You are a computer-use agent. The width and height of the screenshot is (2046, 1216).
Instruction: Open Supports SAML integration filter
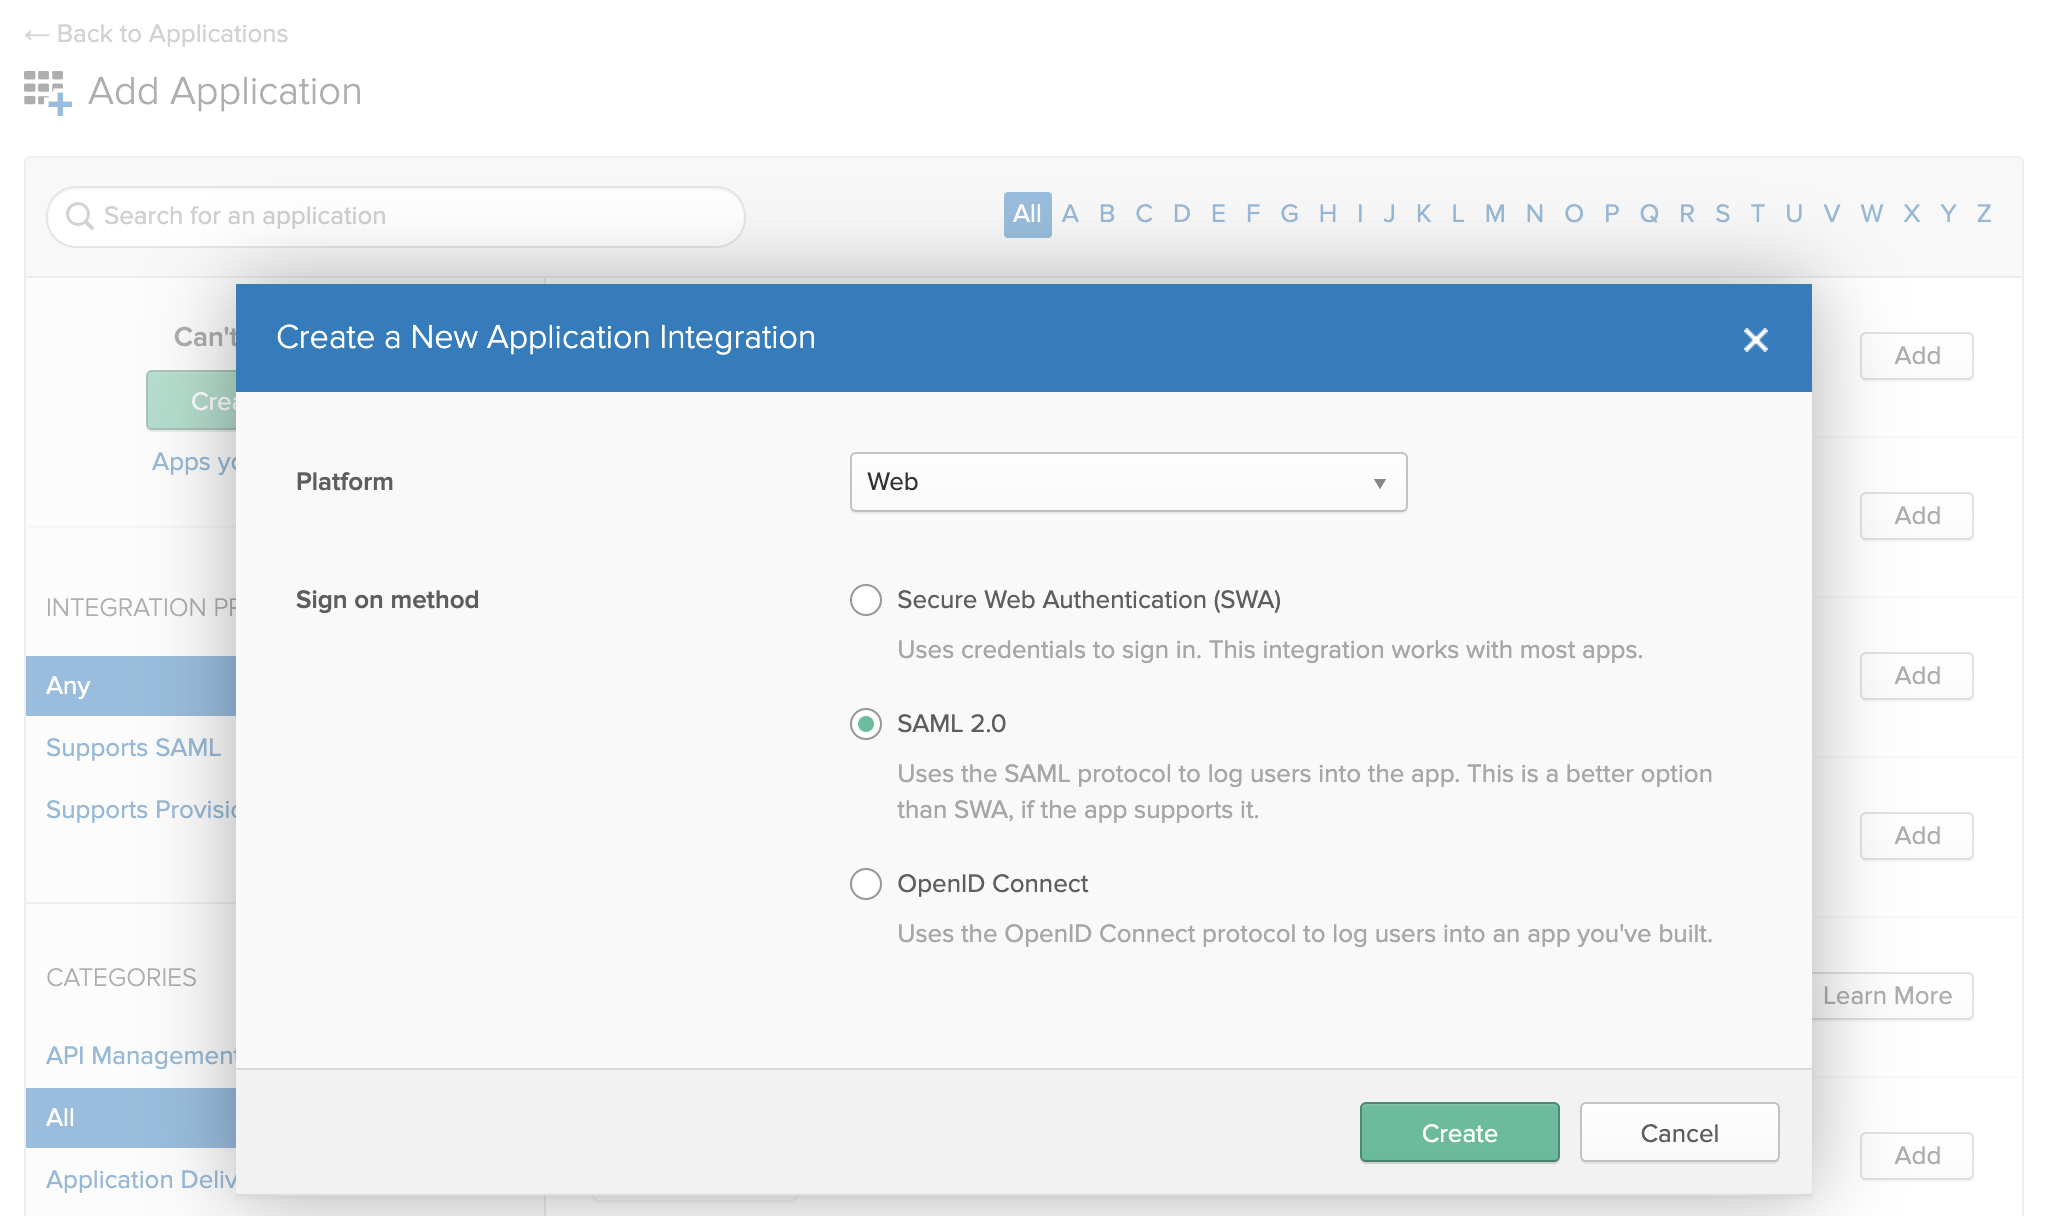point(133,748)
